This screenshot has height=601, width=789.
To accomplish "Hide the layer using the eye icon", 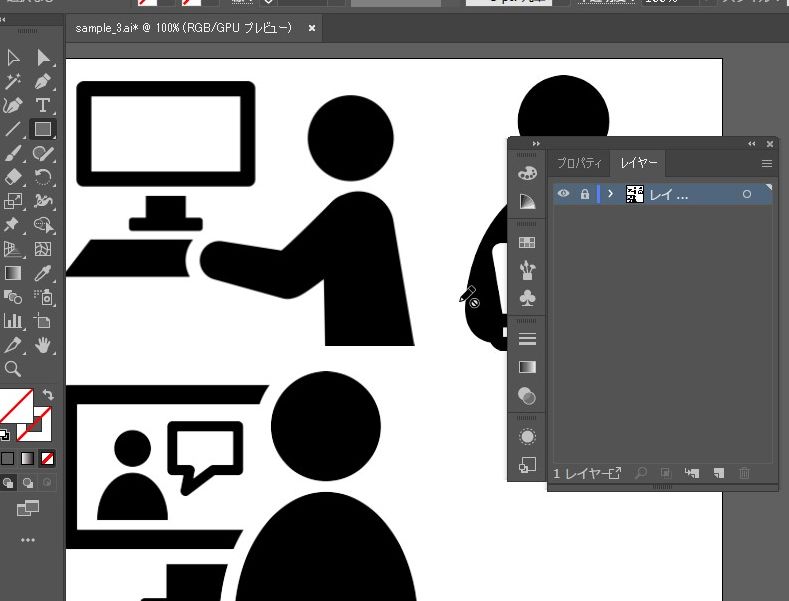I will 564,194.
